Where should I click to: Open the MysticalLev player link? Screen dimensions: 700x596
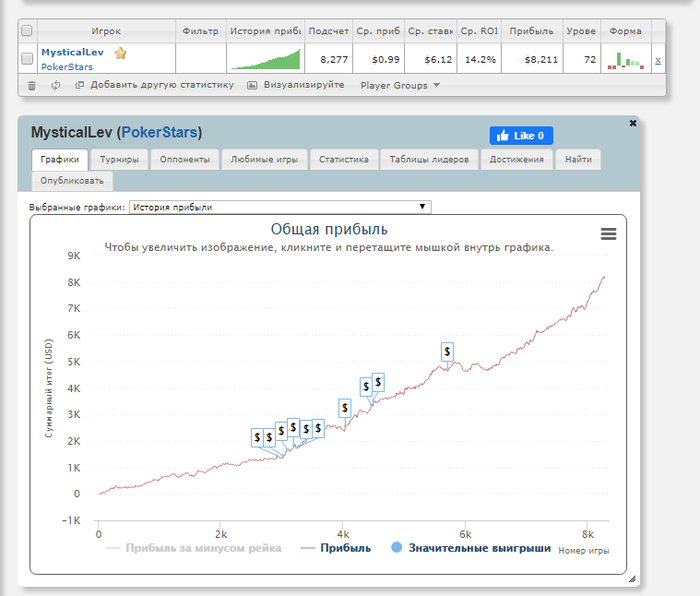72,52
